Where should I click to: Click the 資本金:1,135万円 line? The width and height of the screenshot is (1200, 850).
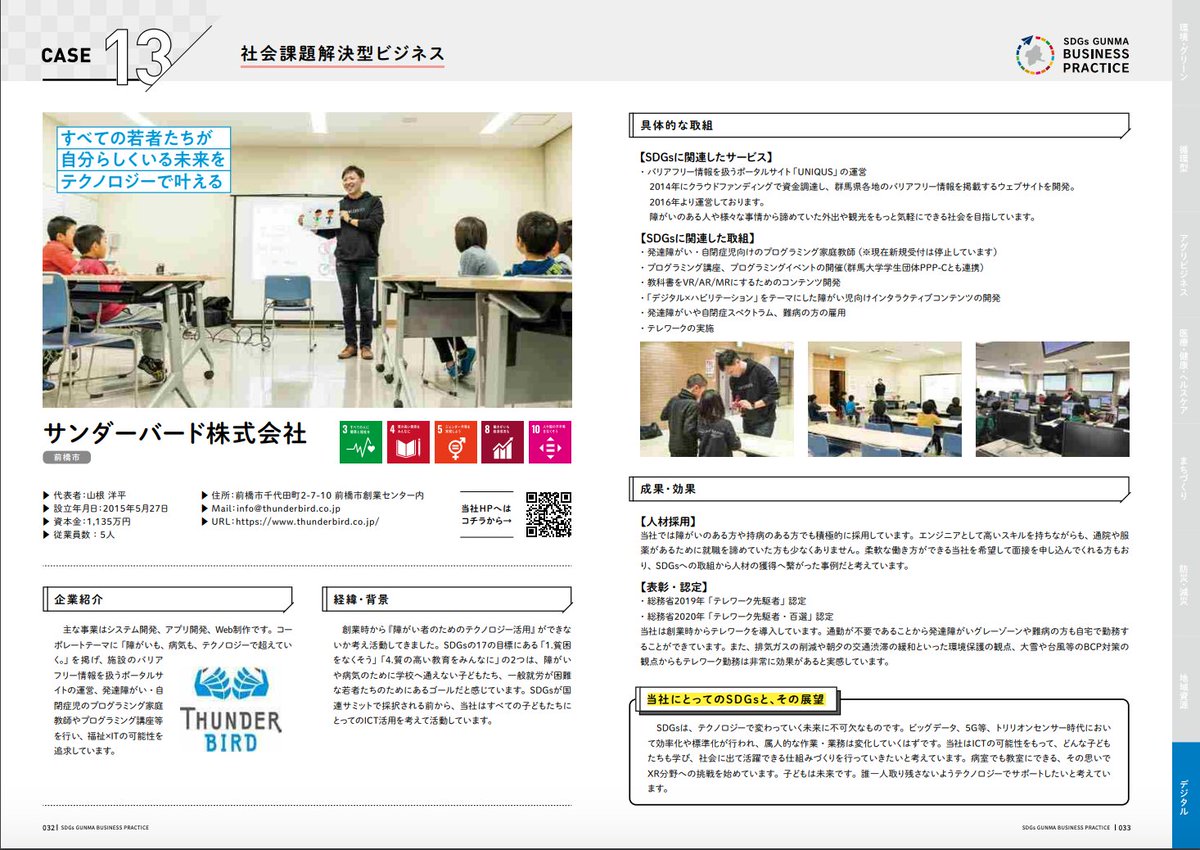tap(87, 522)
